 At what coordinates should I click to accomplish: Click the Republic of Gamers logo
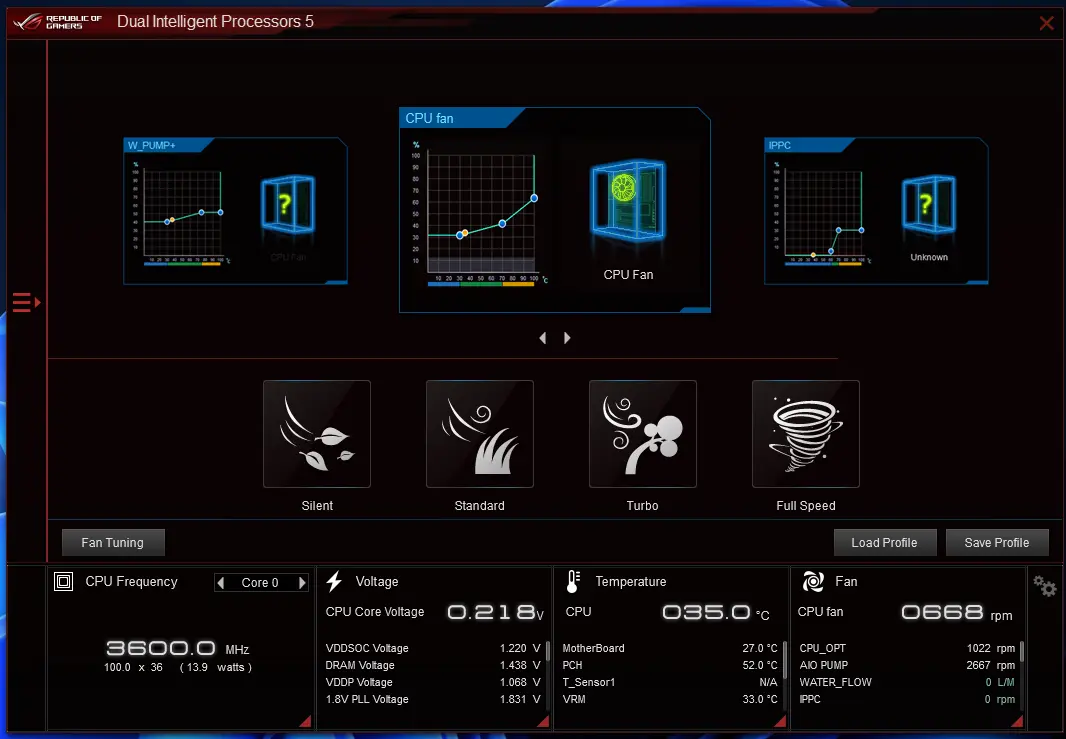[x=58, y=22]
